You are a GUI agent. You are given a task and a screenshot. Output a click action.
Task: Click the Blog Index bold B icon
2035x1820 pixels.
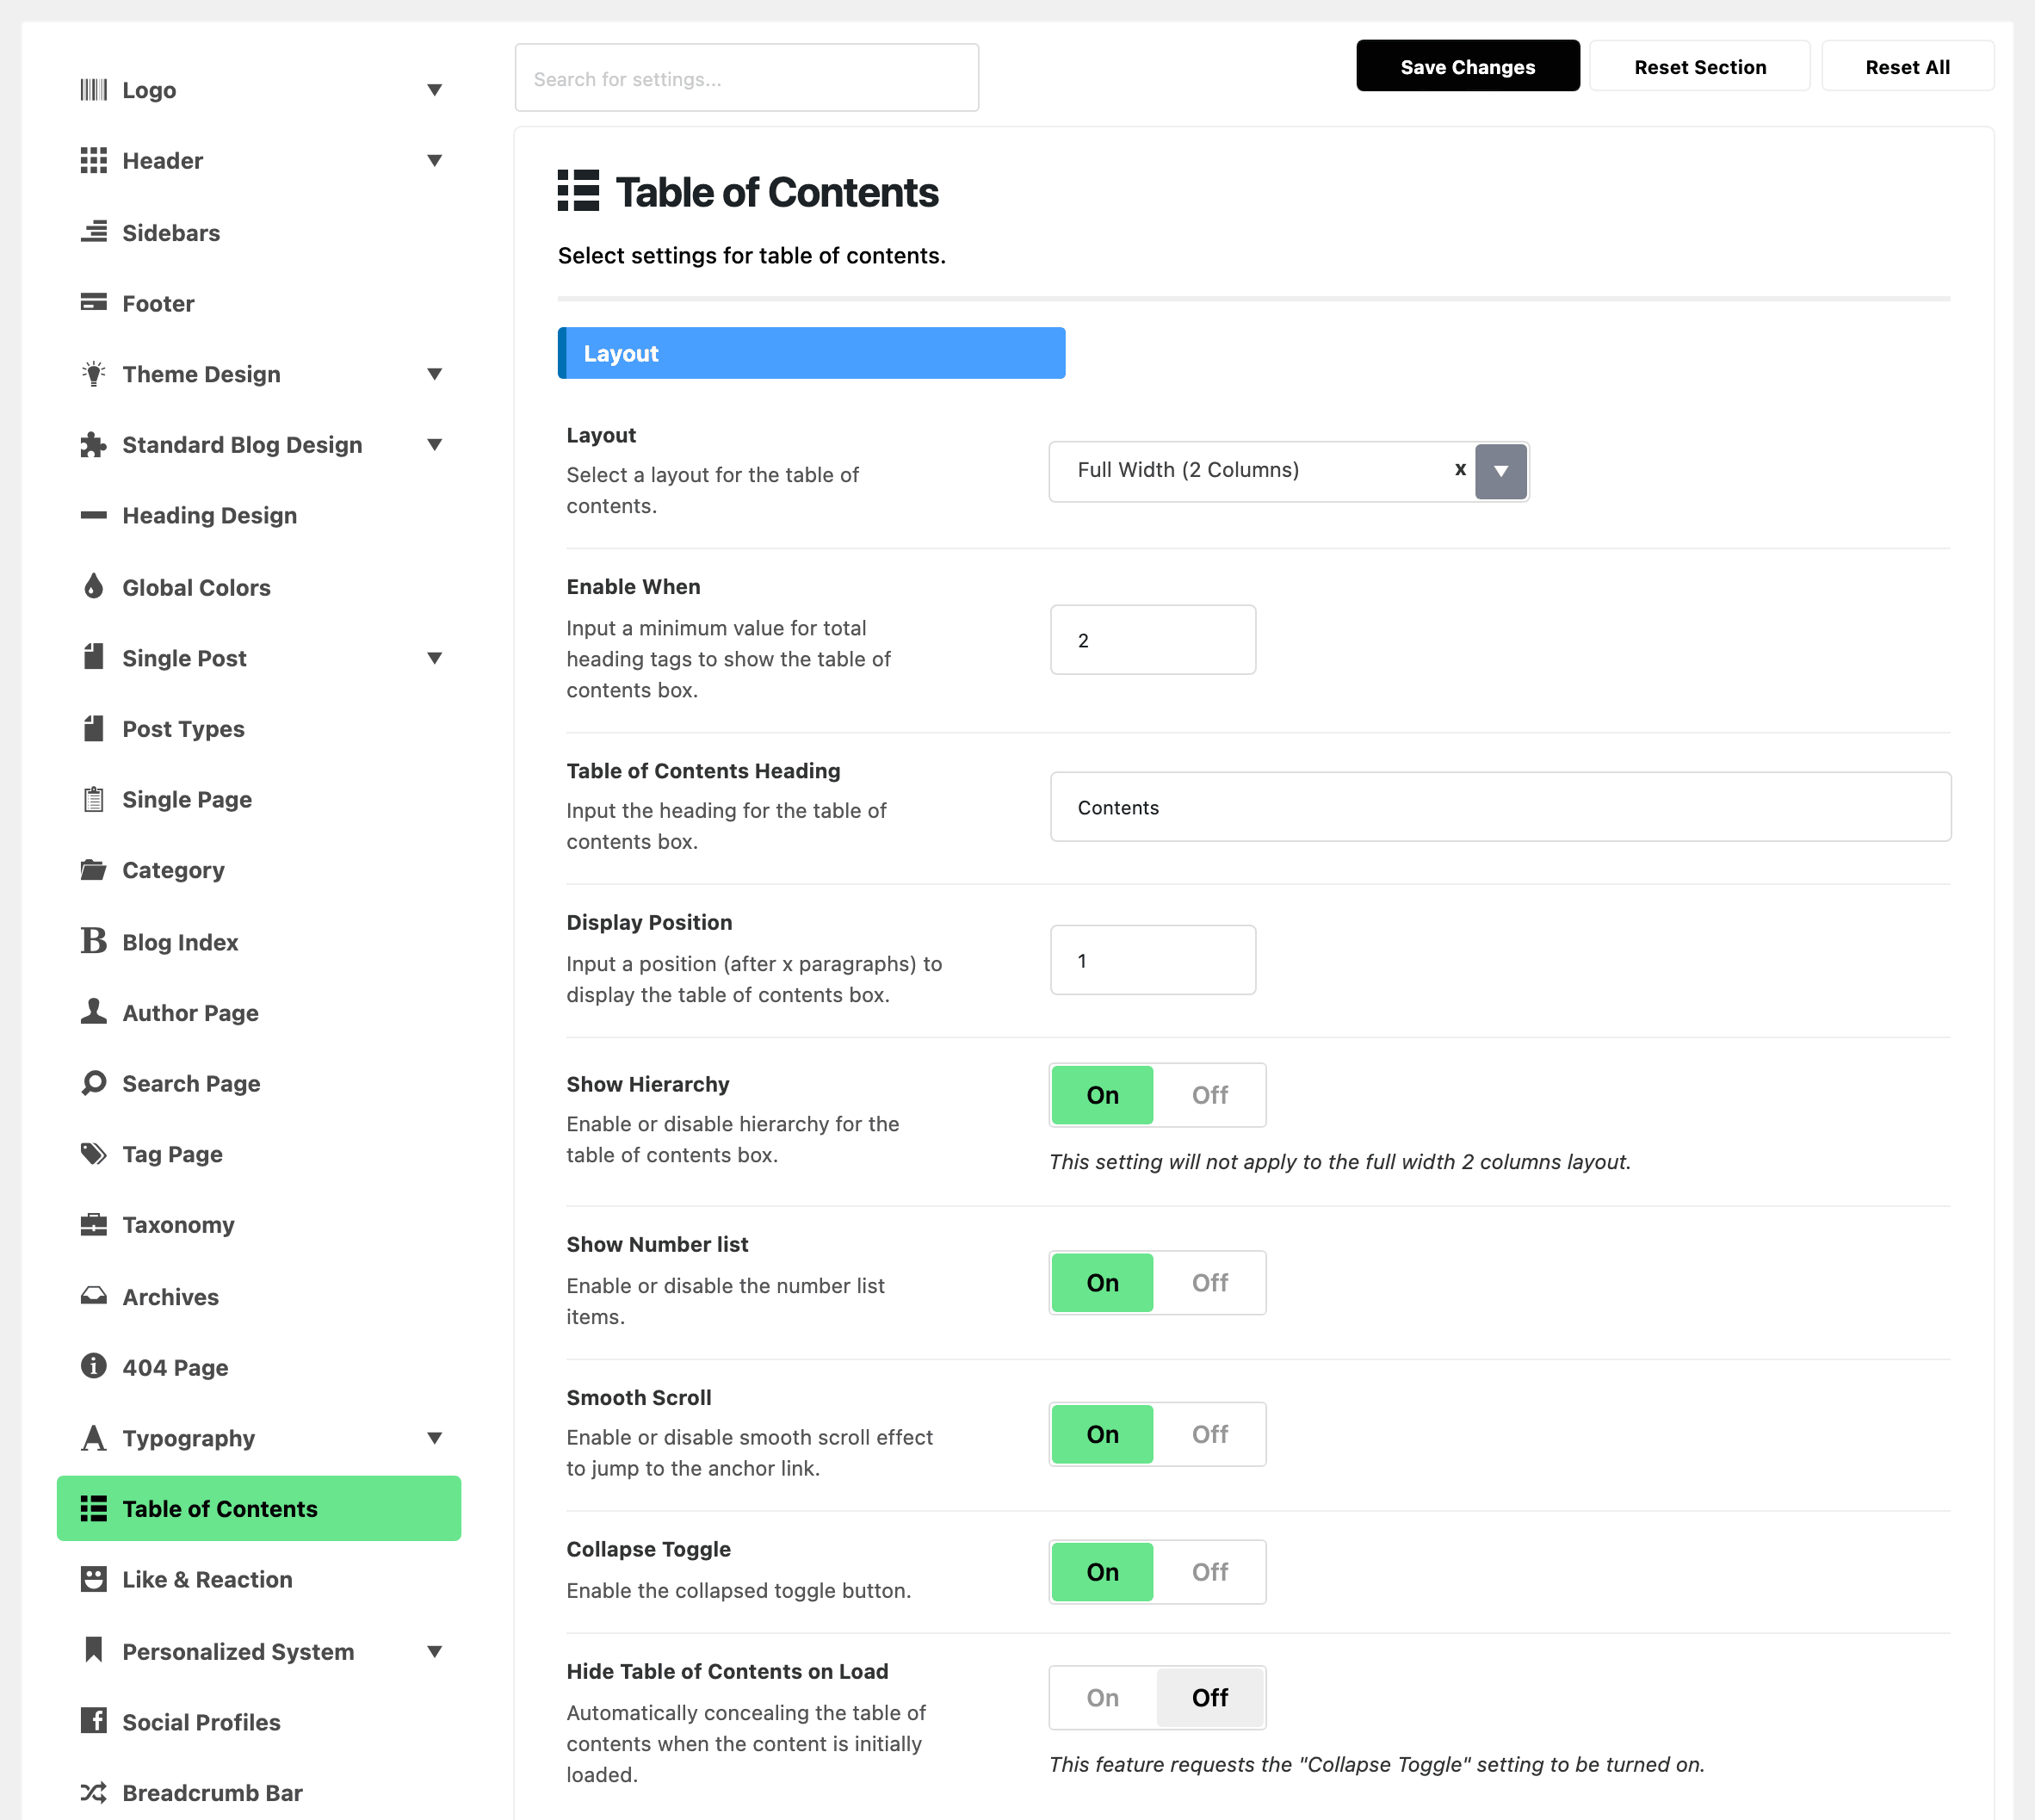click(93, 941)
